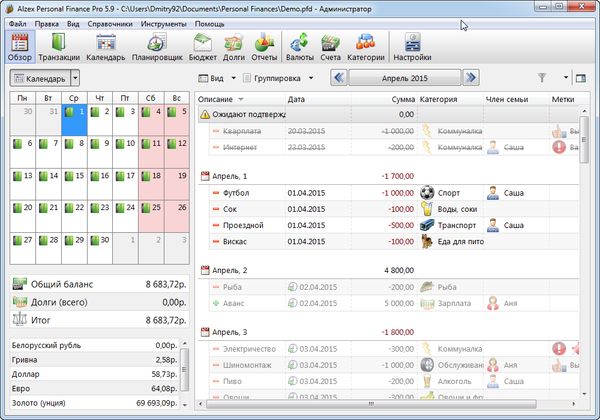Open Отчеты reports

coord(264,47)
